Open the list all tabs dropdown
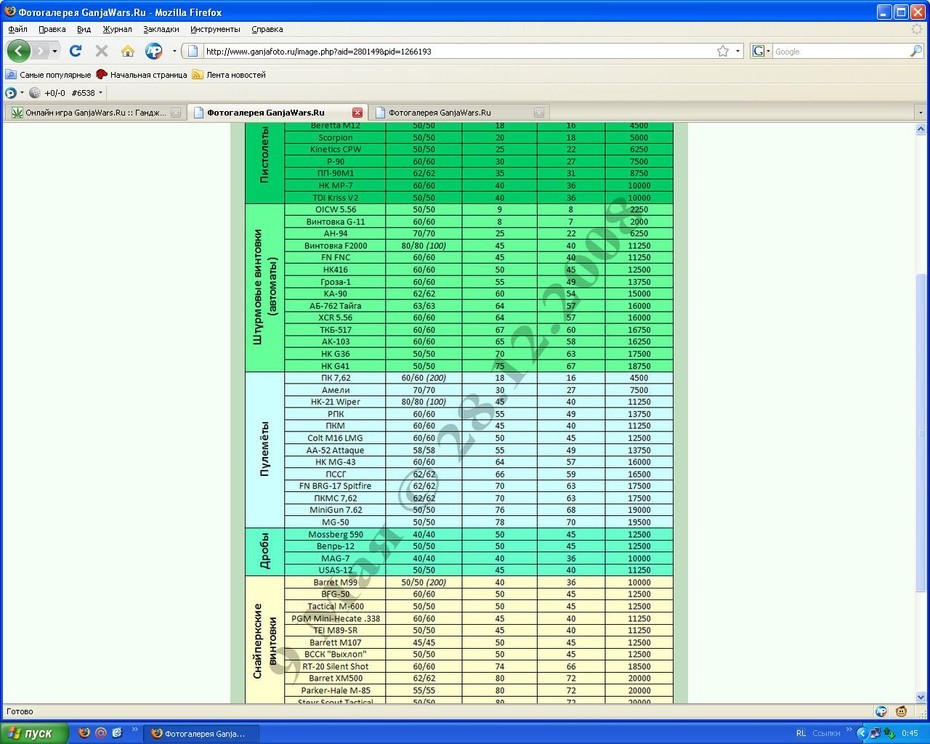Viewport: 930px width, 744px height. 921,112
